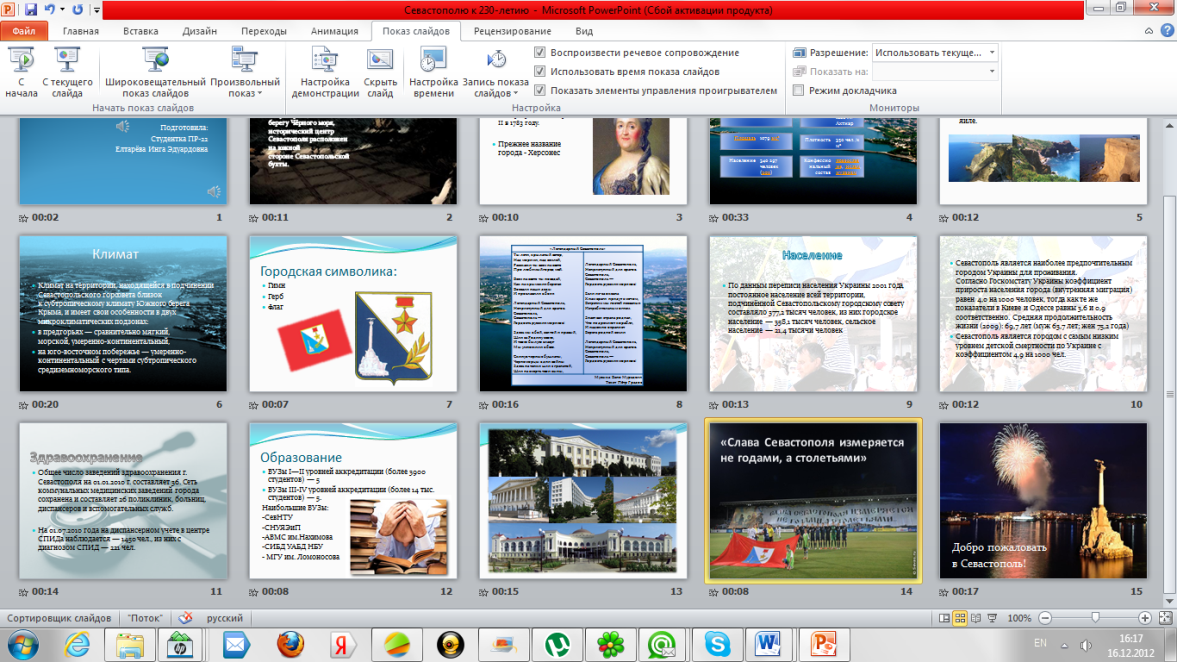This screenshot has height=662, width=1177.
Task: Select slide 12 Образование thumbnail
Action: click(353, 501)
